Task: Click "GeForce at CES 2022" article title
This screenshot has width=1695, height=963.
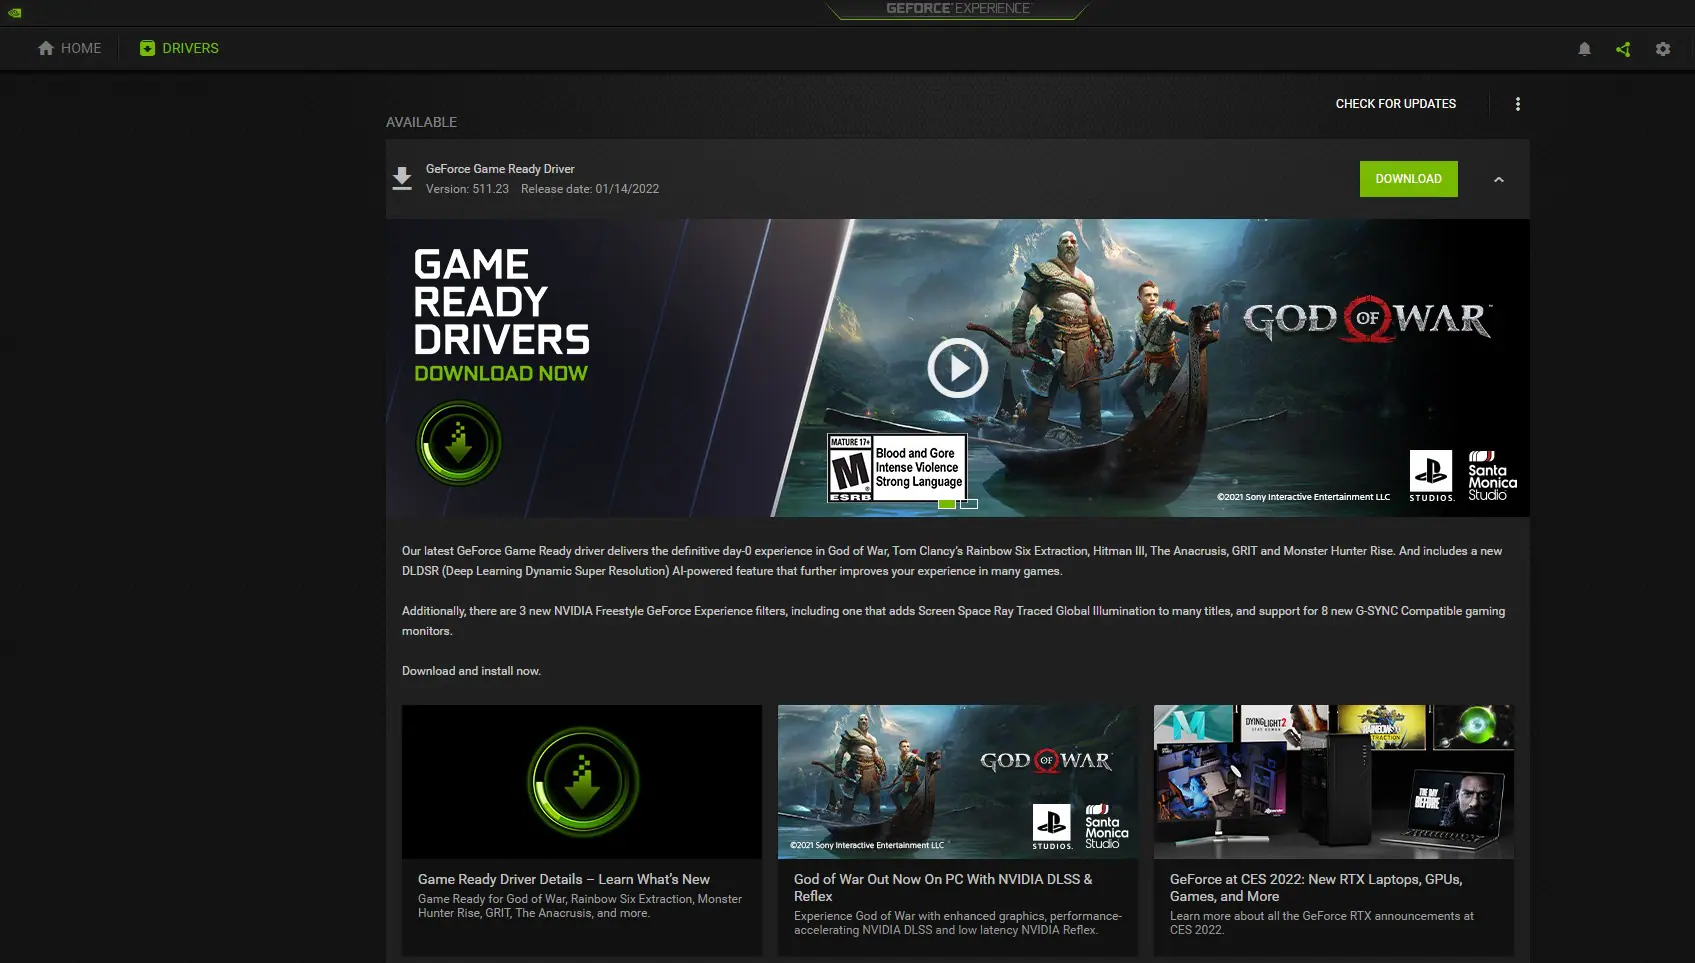Action: [1316, 887]
